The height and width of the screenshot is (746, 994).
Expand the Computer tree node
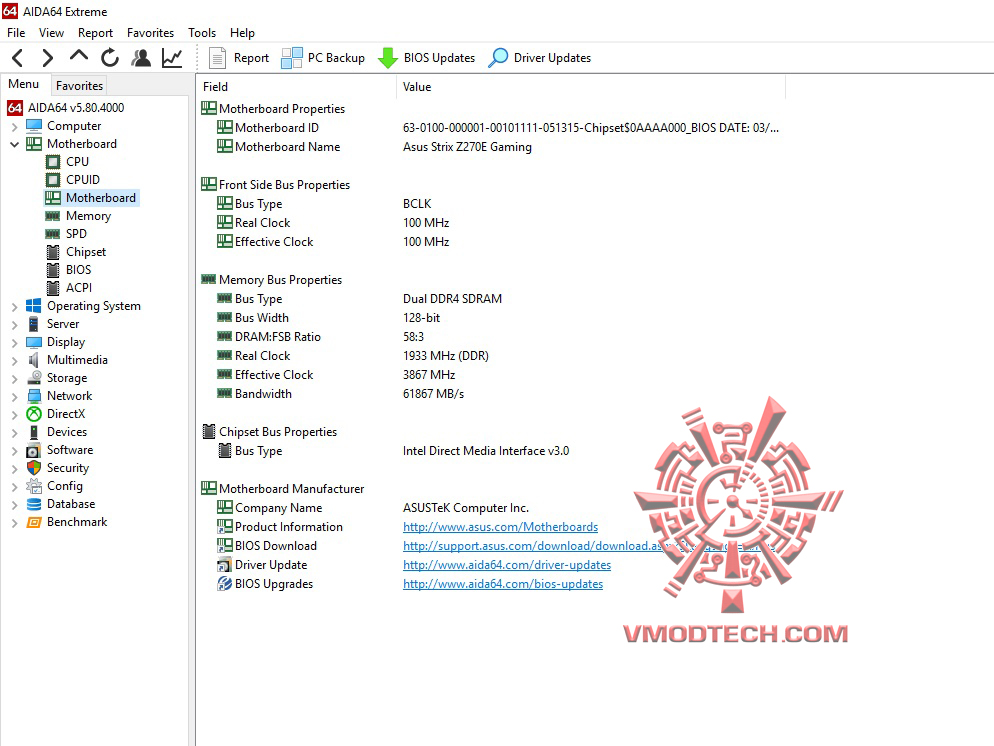(15, 127)
